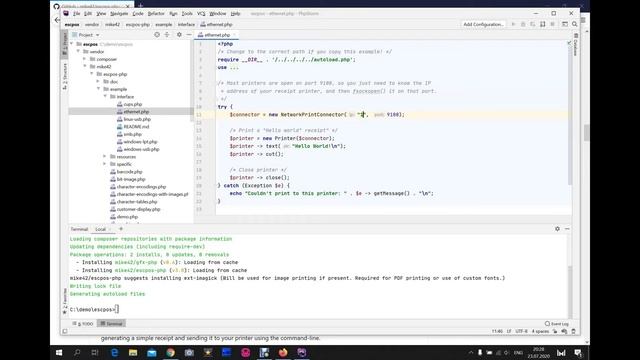This screenshot has width=640, height=360.
Task: Click the Stop icon in toolbar
Action: coord(552,24)
